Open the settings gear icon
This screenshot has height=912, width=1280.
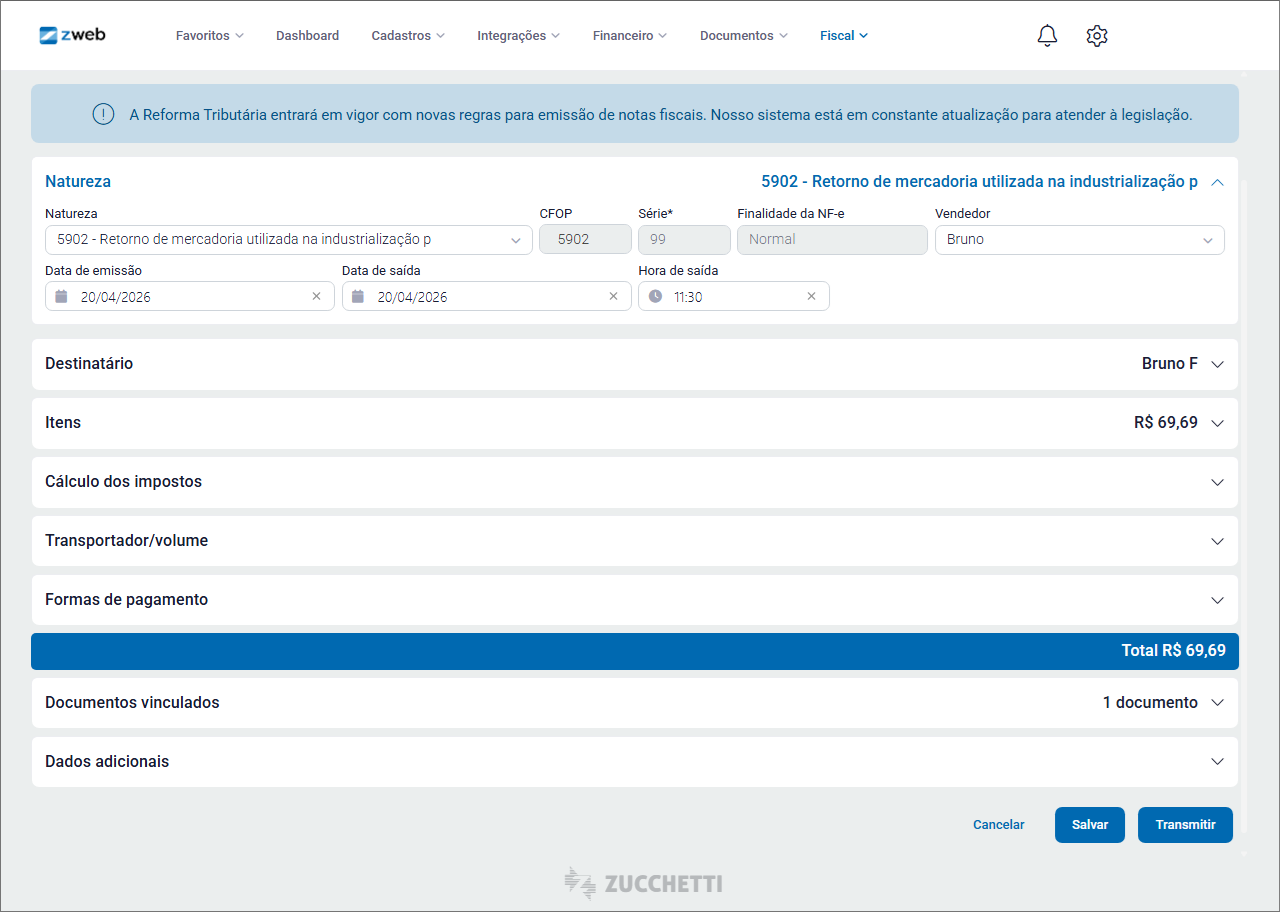coord(1097,36)
